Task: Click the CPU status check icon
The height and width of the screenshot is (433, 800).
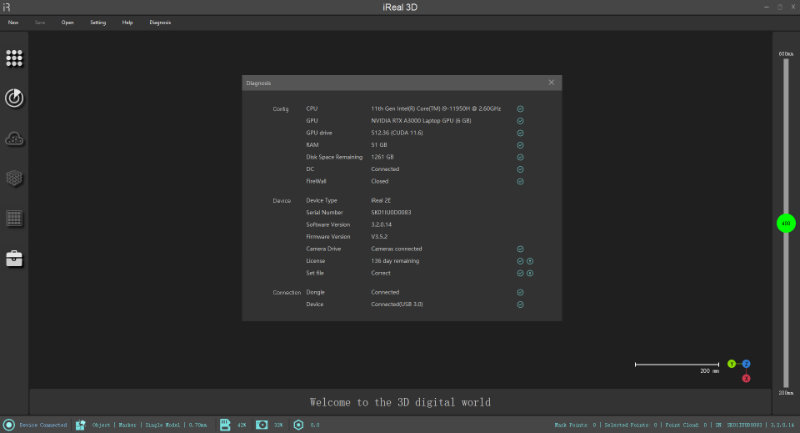Action: pyautogui.click(x=520, y=109)
